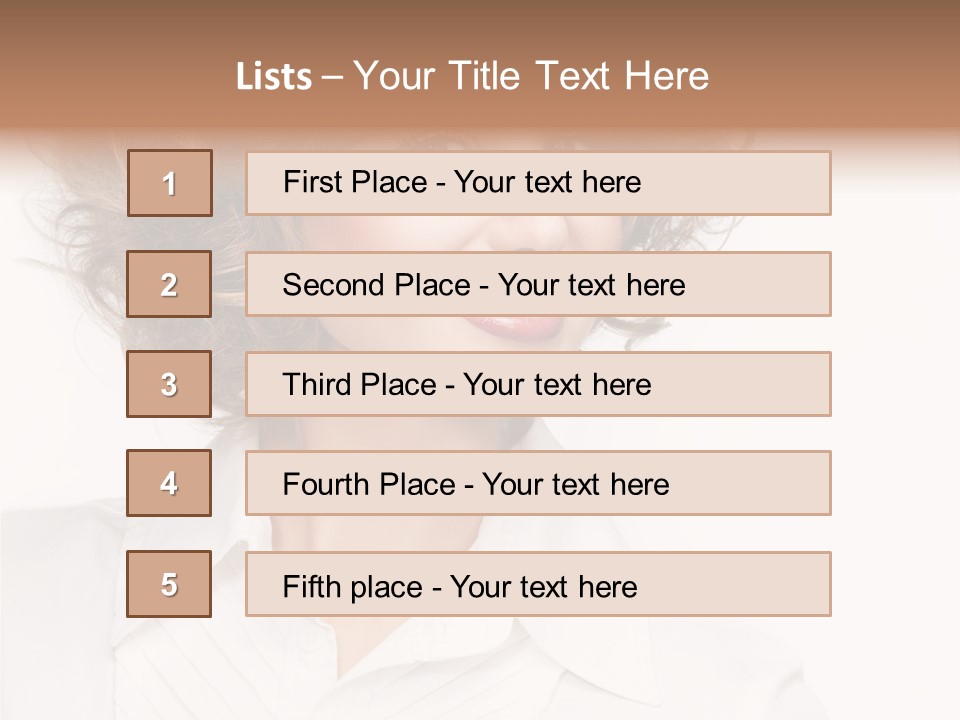Viewport: 960px width, 720px height.
Task: Select the number 3 box
Action: [x=170, y=384]
